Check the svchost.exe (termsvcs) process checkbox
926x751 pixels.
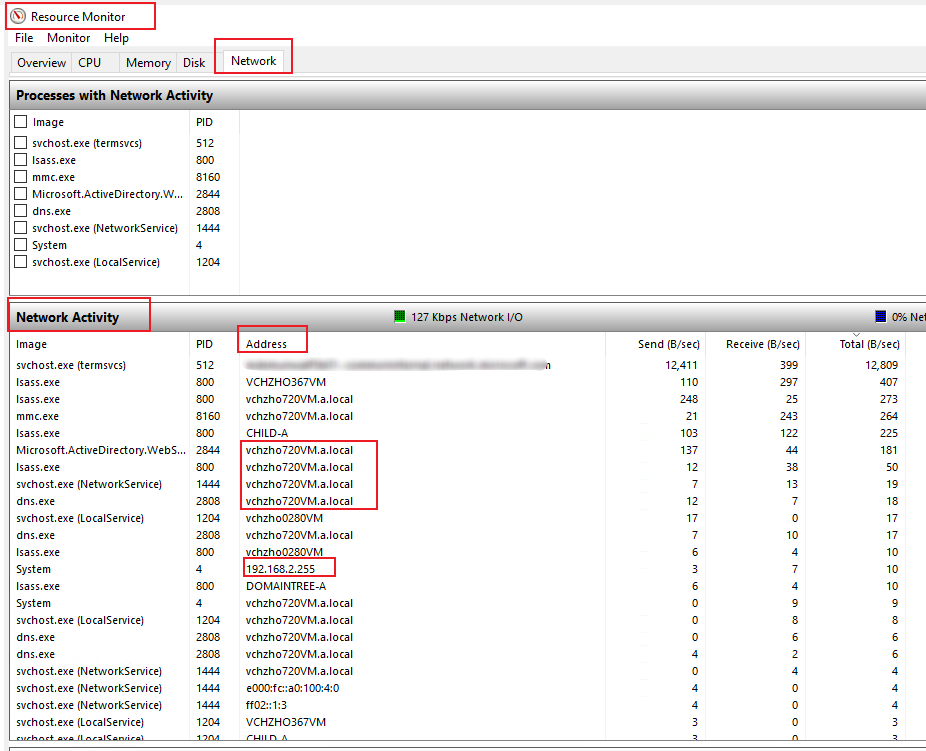tap(21, 142)
